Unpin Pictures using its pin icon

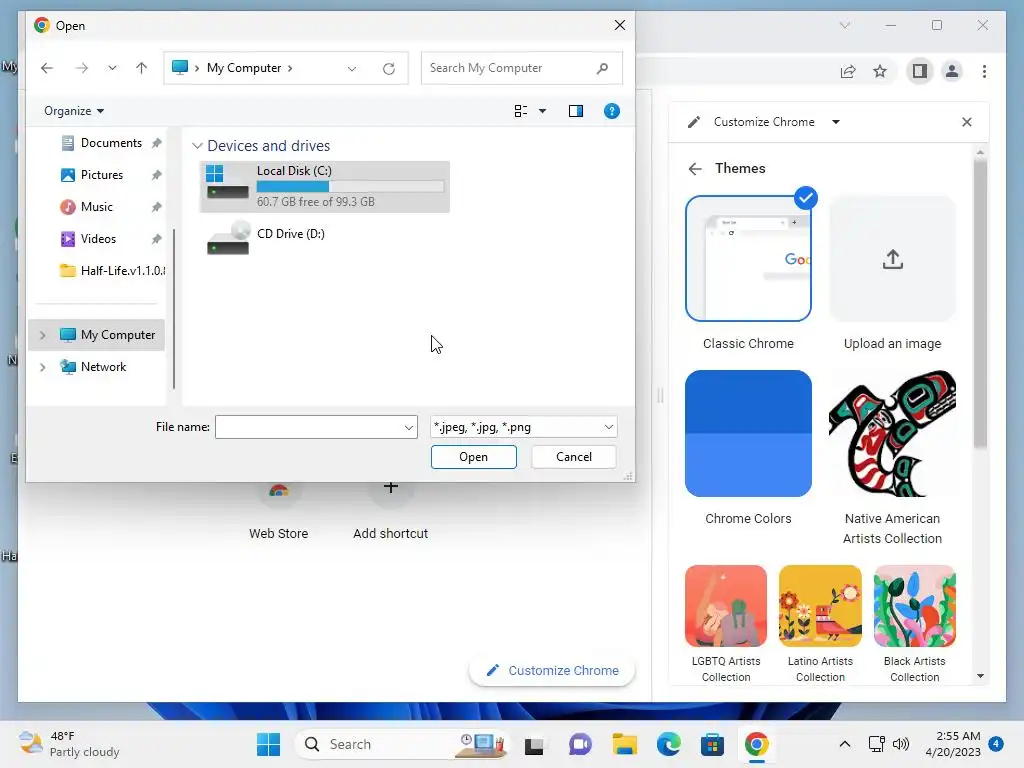pos(156,175)
